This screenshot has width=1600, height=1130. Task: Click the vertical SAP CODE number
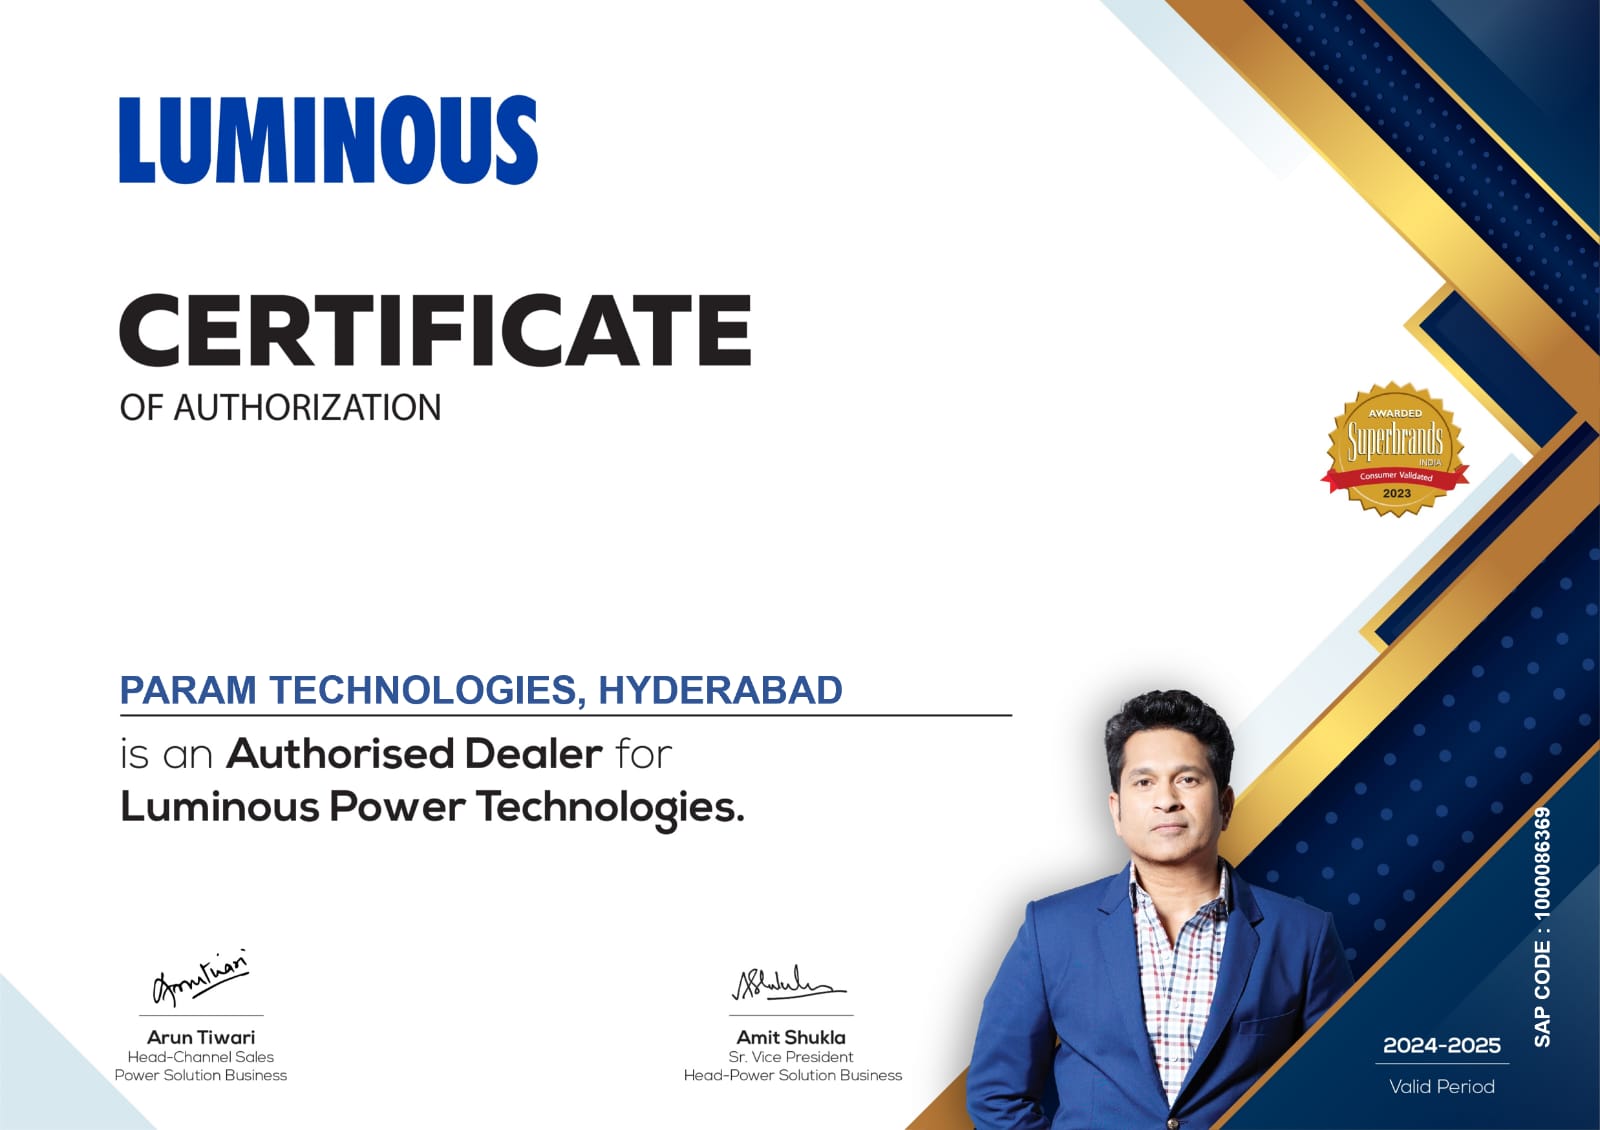pos(1542,927)
